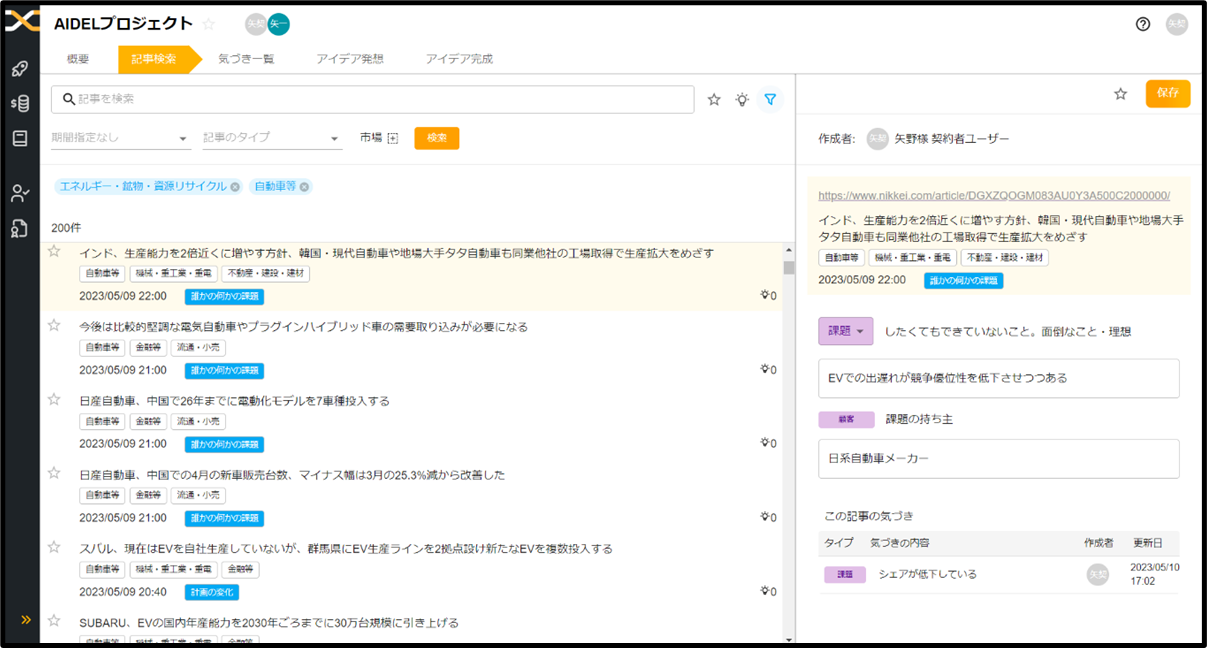The image size is (1207, 648).
Task: Expand the left sidebar with double chevron
Action: [26, 620]
